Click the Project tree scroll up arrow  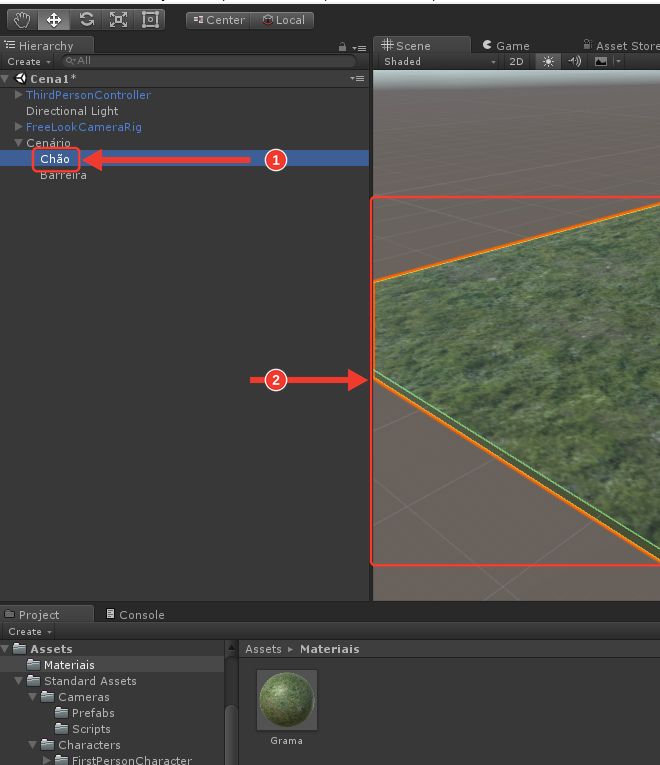[x=231, y=648]
